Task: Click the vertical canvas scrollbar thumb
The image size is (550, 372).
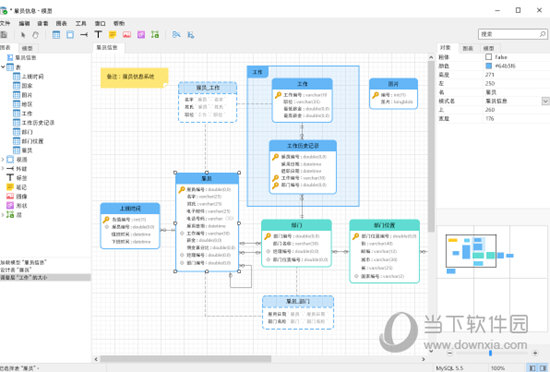Action: click(431, 146)
